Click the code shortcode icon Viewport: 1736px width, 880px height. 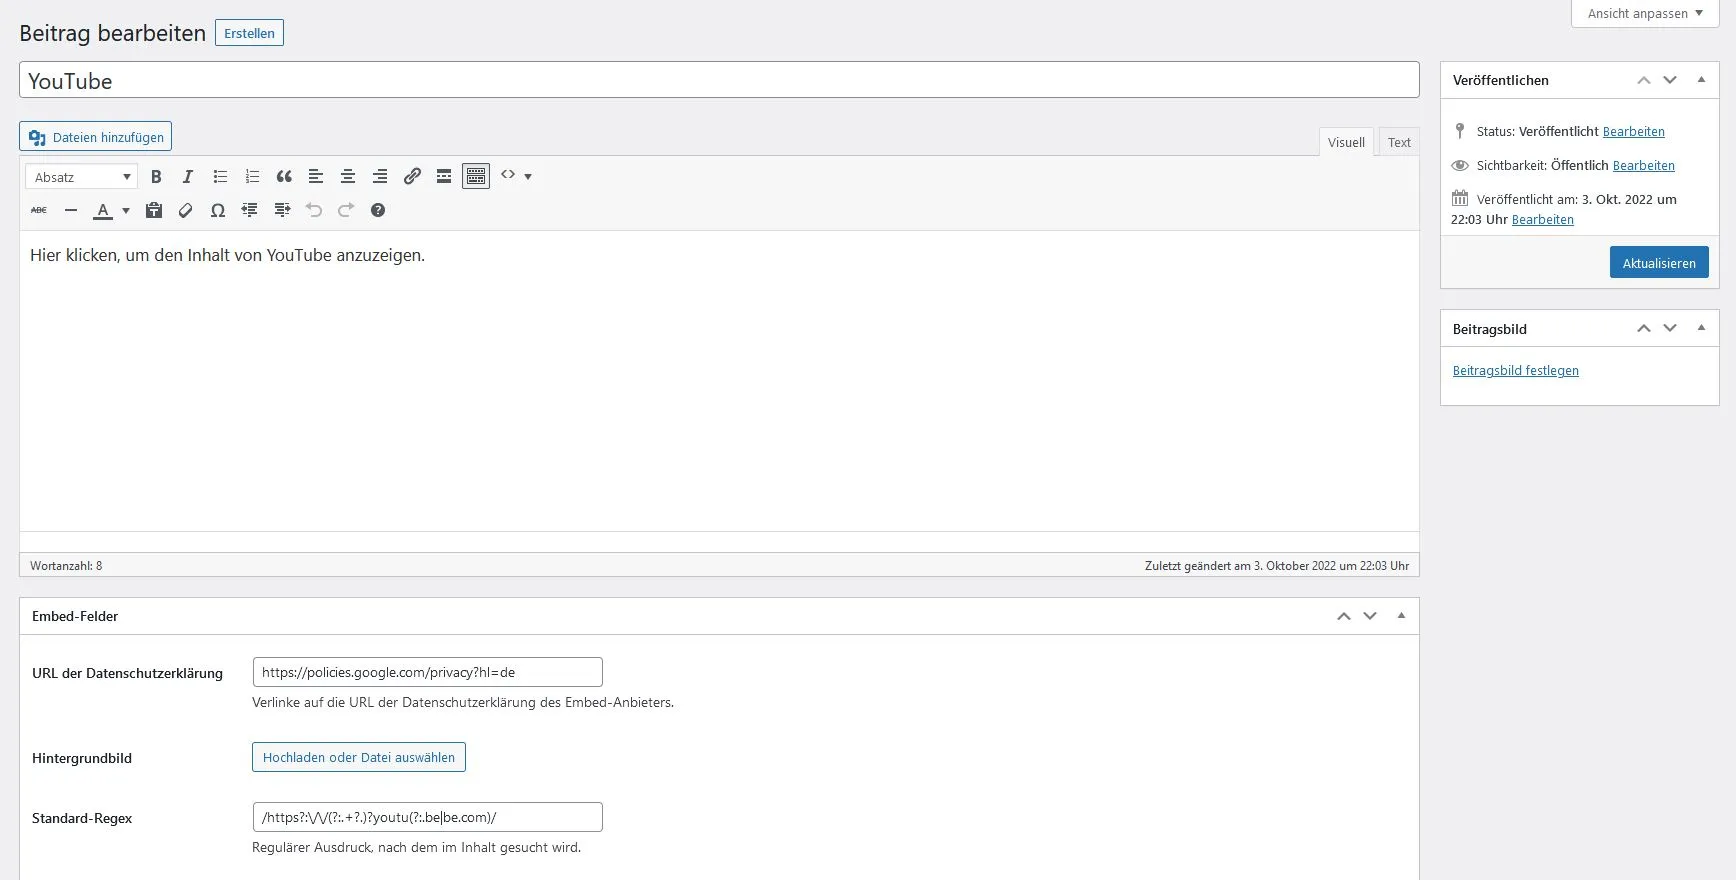click(508, 175)
